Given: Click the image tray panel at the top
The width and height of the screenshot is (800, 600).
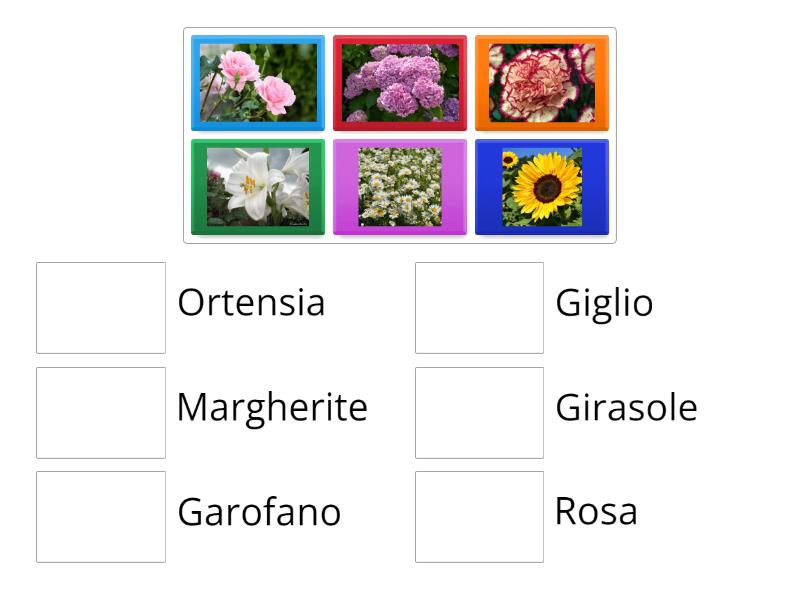Looking at the screenshot, I should pyautogui.click(x=400, y=135).
